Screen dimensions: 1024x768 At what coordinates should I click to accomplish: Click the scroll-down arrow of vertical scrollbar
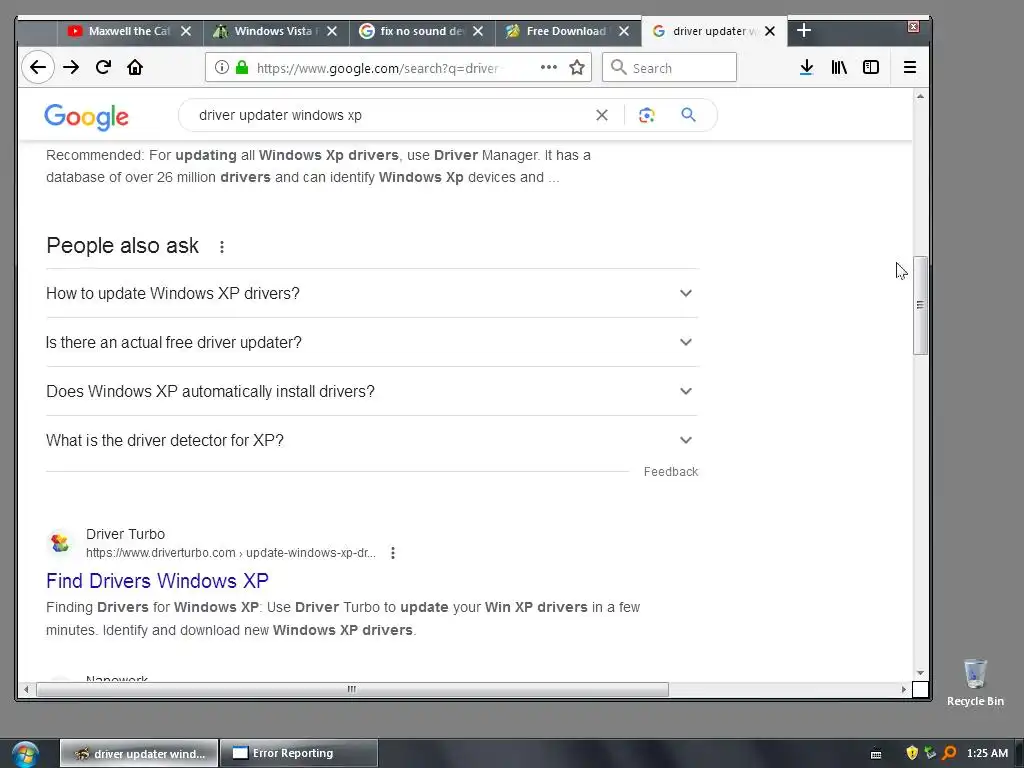[920, 673]
